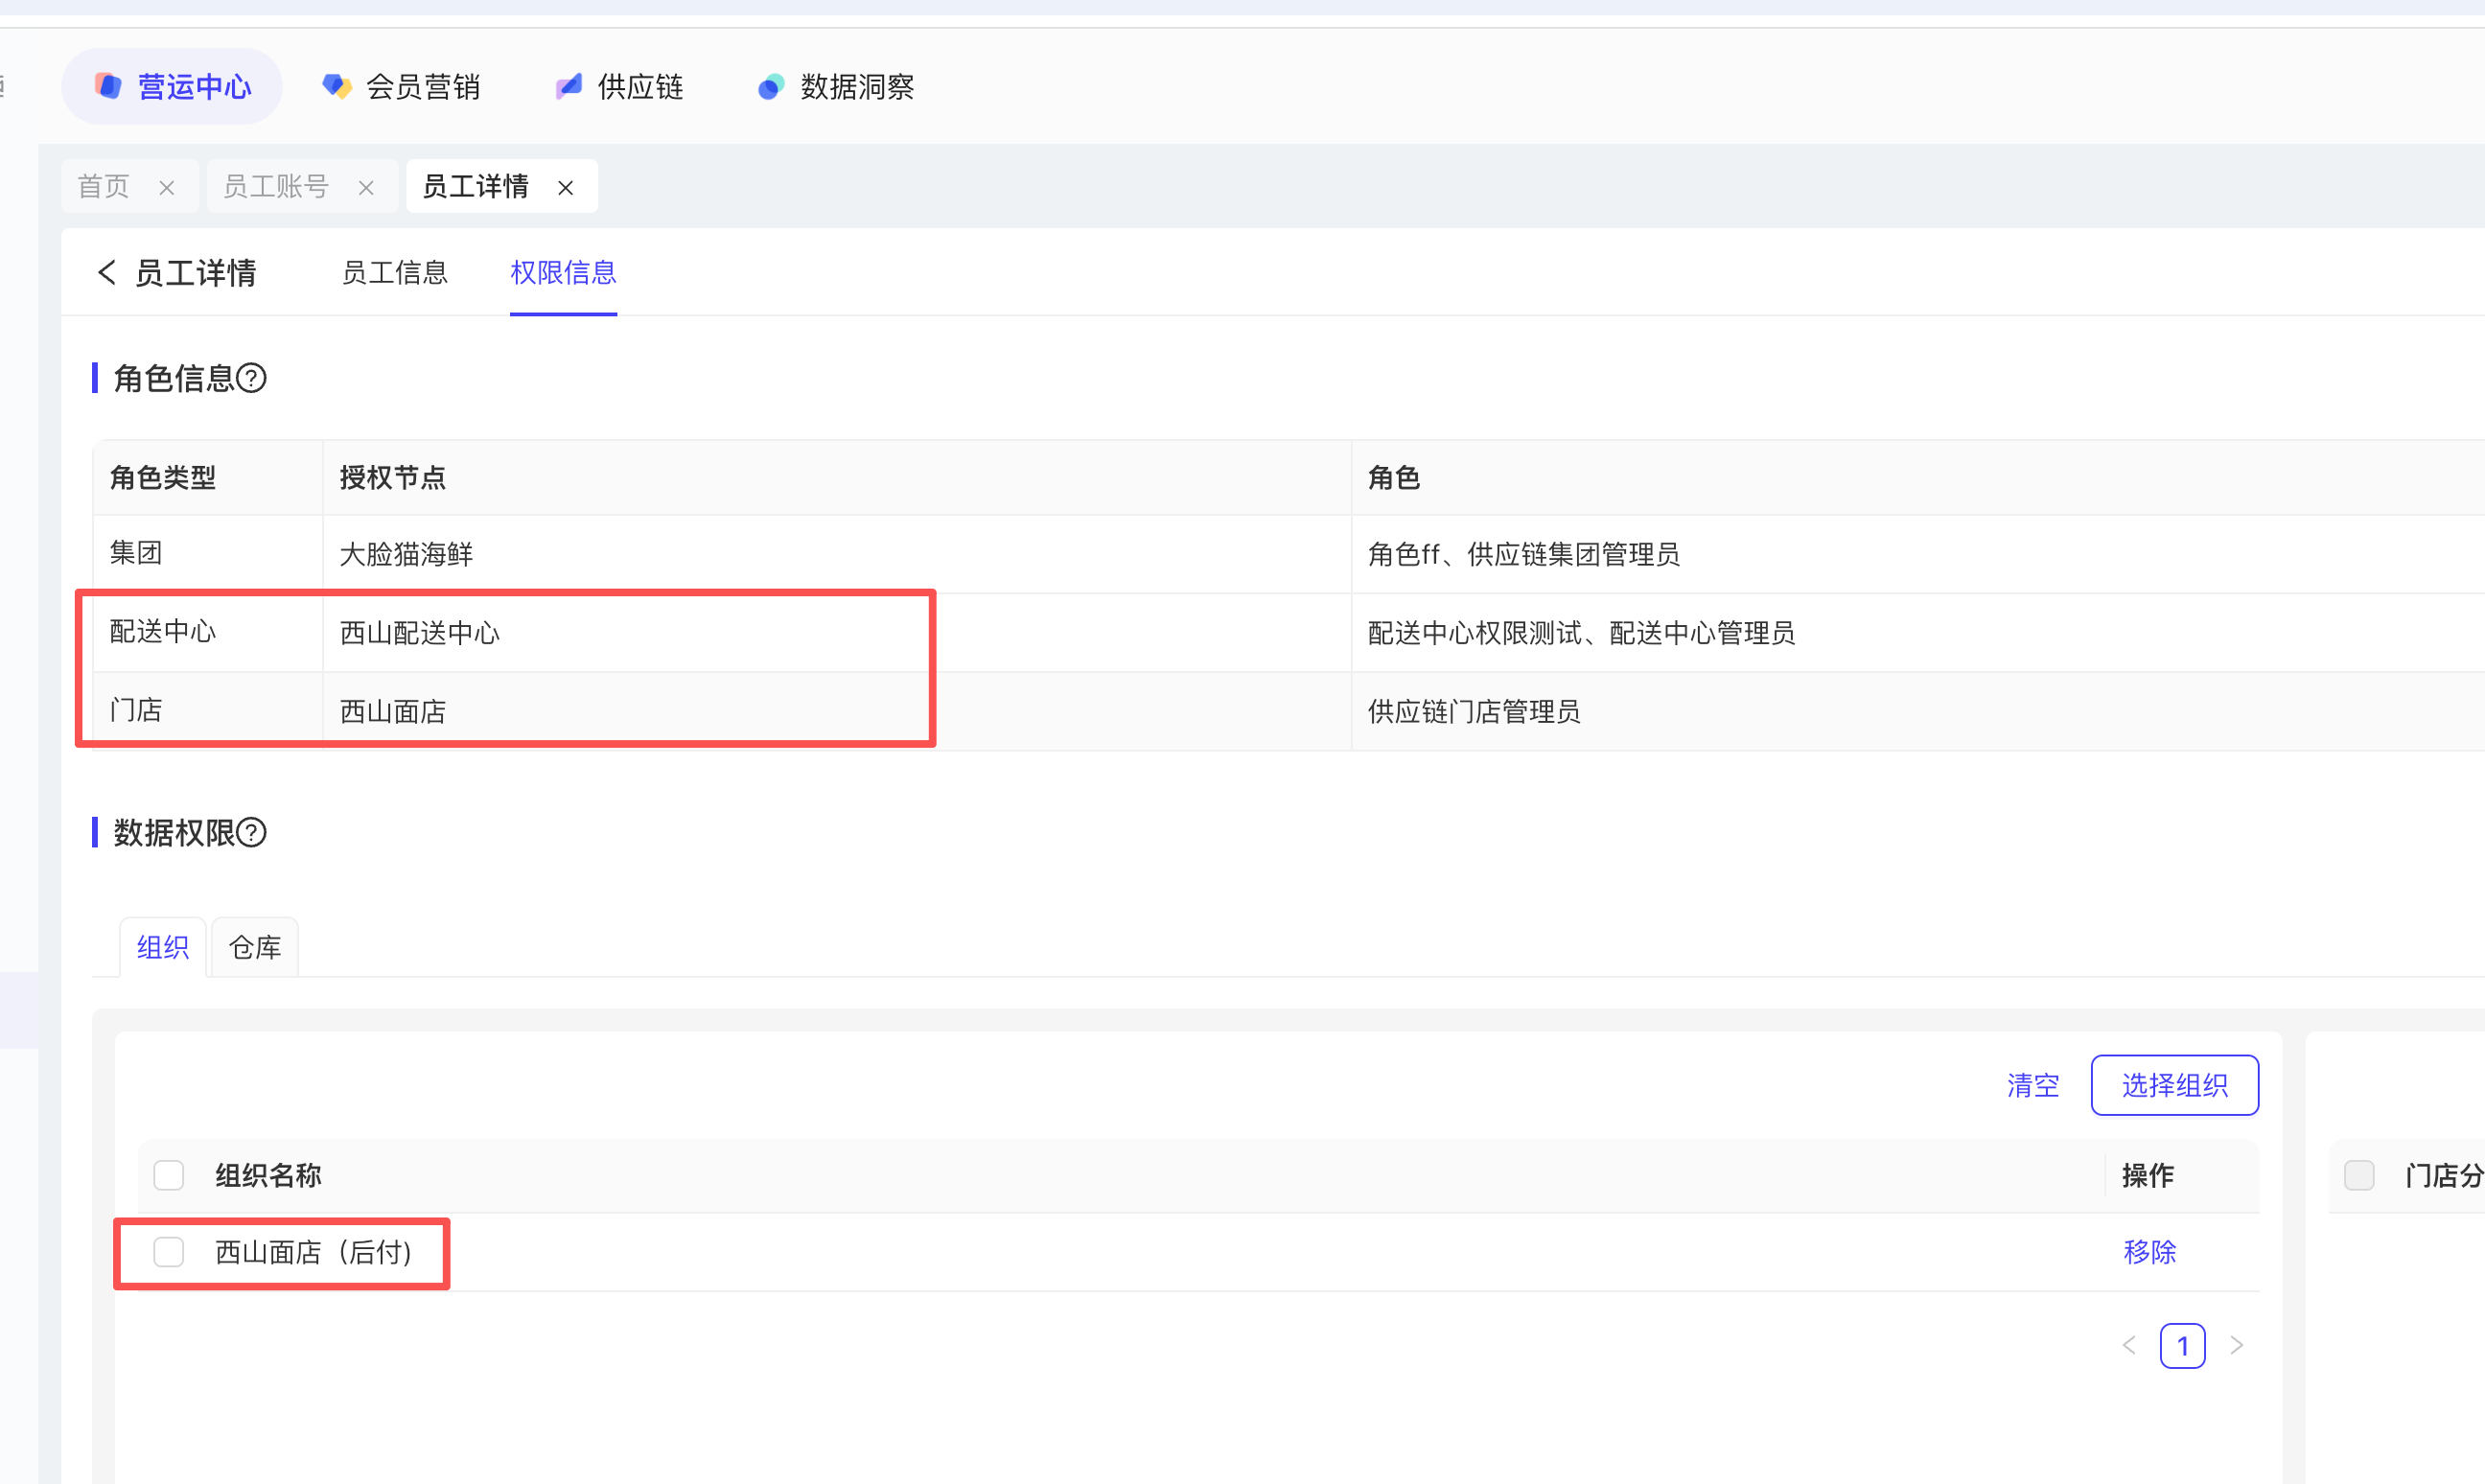Go to the previous page arrow
The height and width of the screenshot is (1484, 2485).
(x=2129, y=1346)
